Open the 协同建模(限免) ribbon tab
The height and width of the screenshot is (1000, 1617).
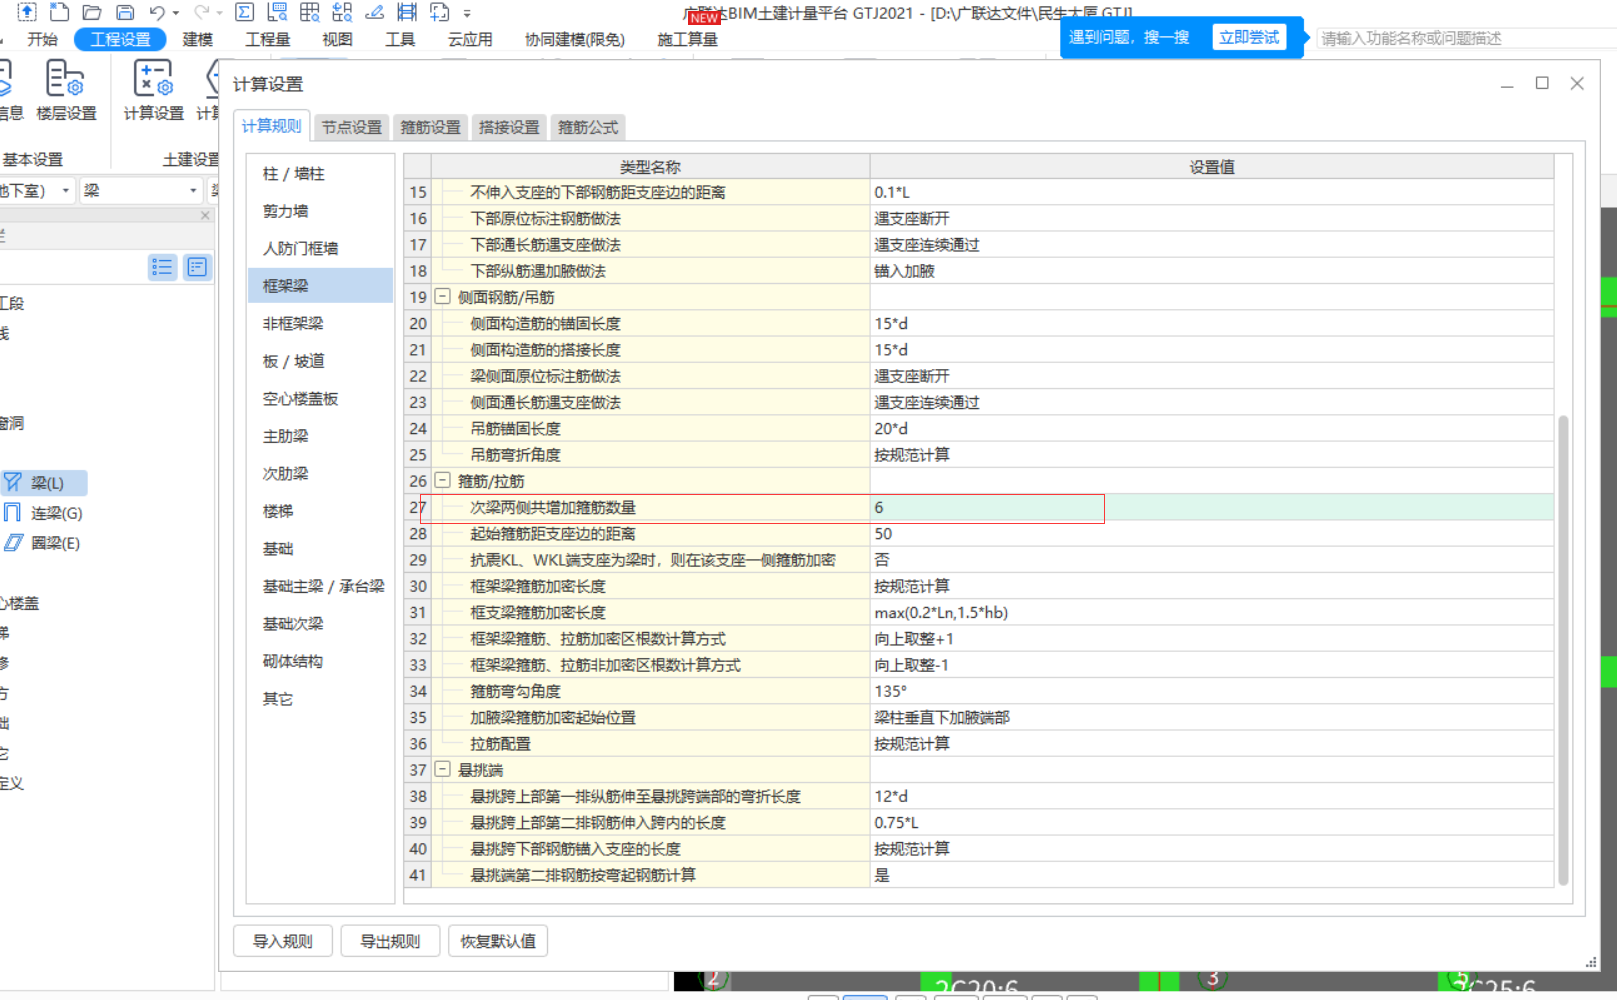(575, 39)
